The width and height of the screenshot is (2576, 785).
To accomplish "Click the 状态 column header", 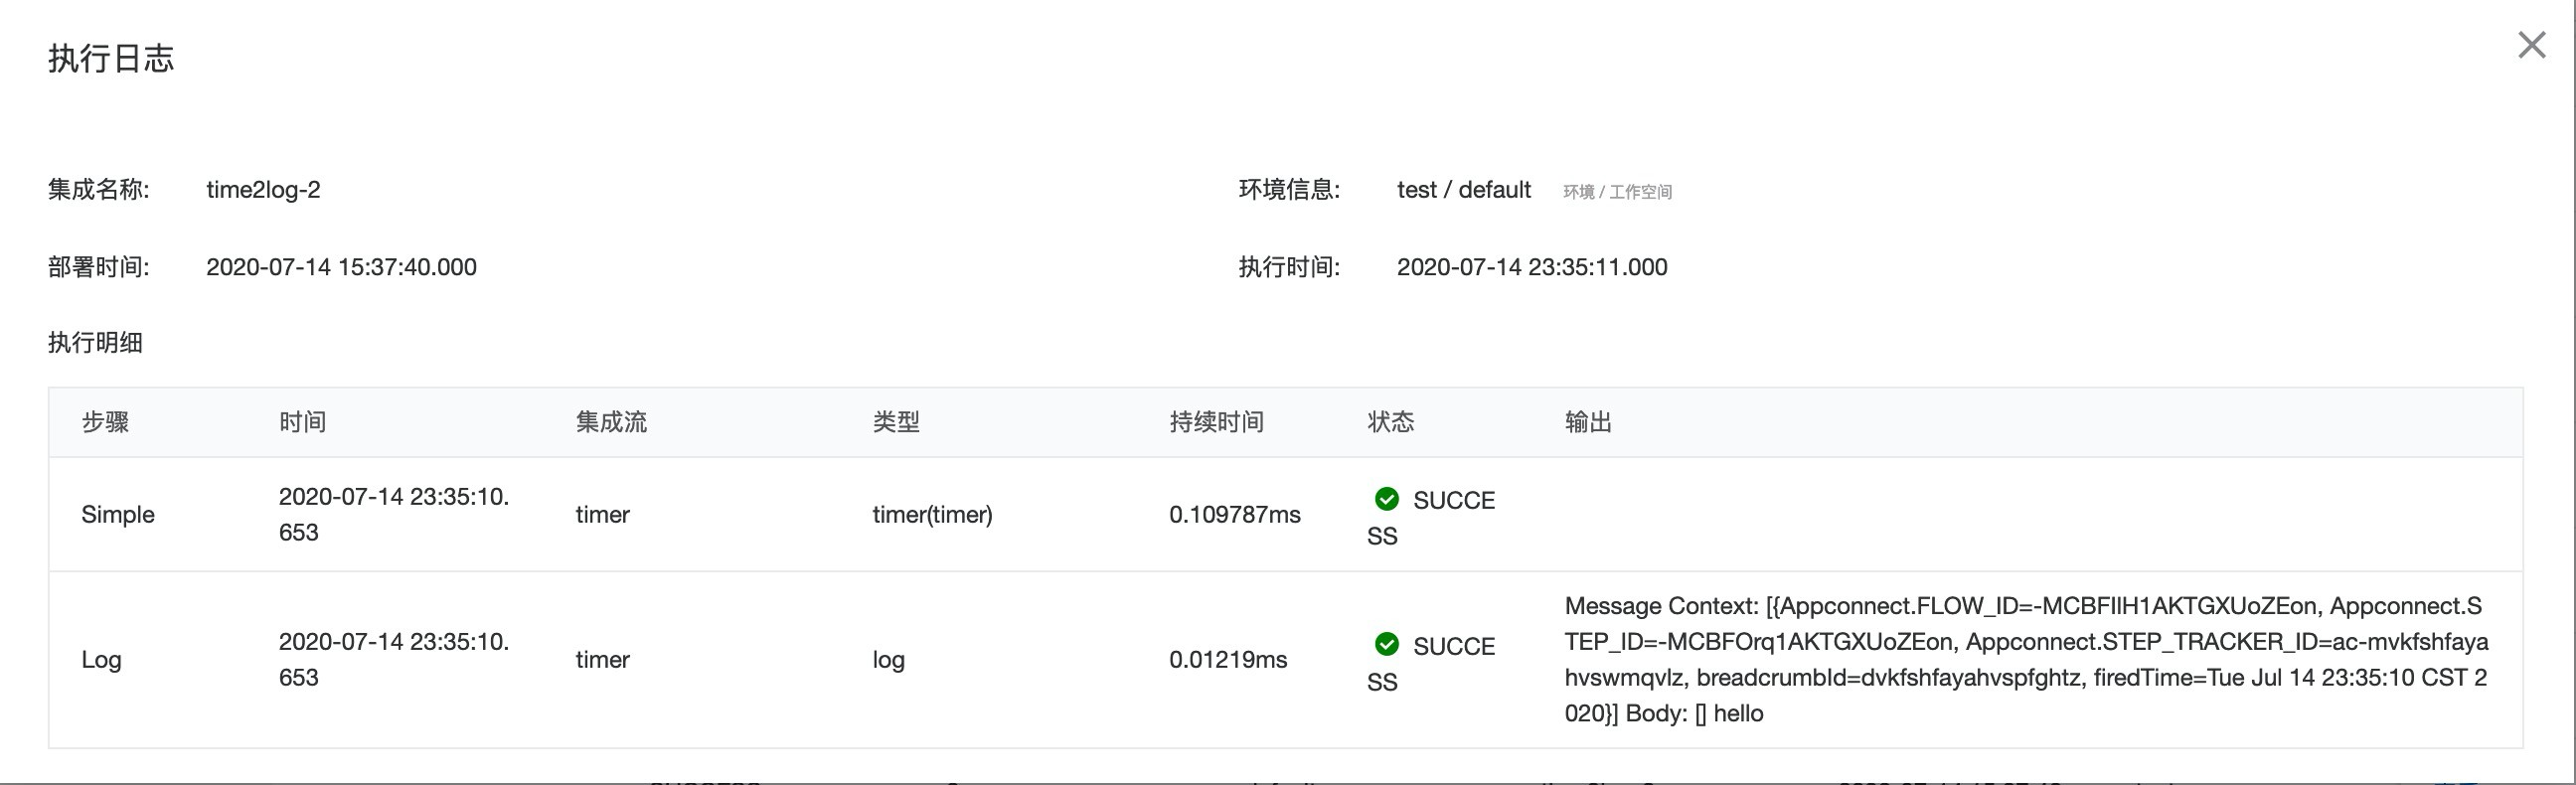I will tap(1391, 422).
